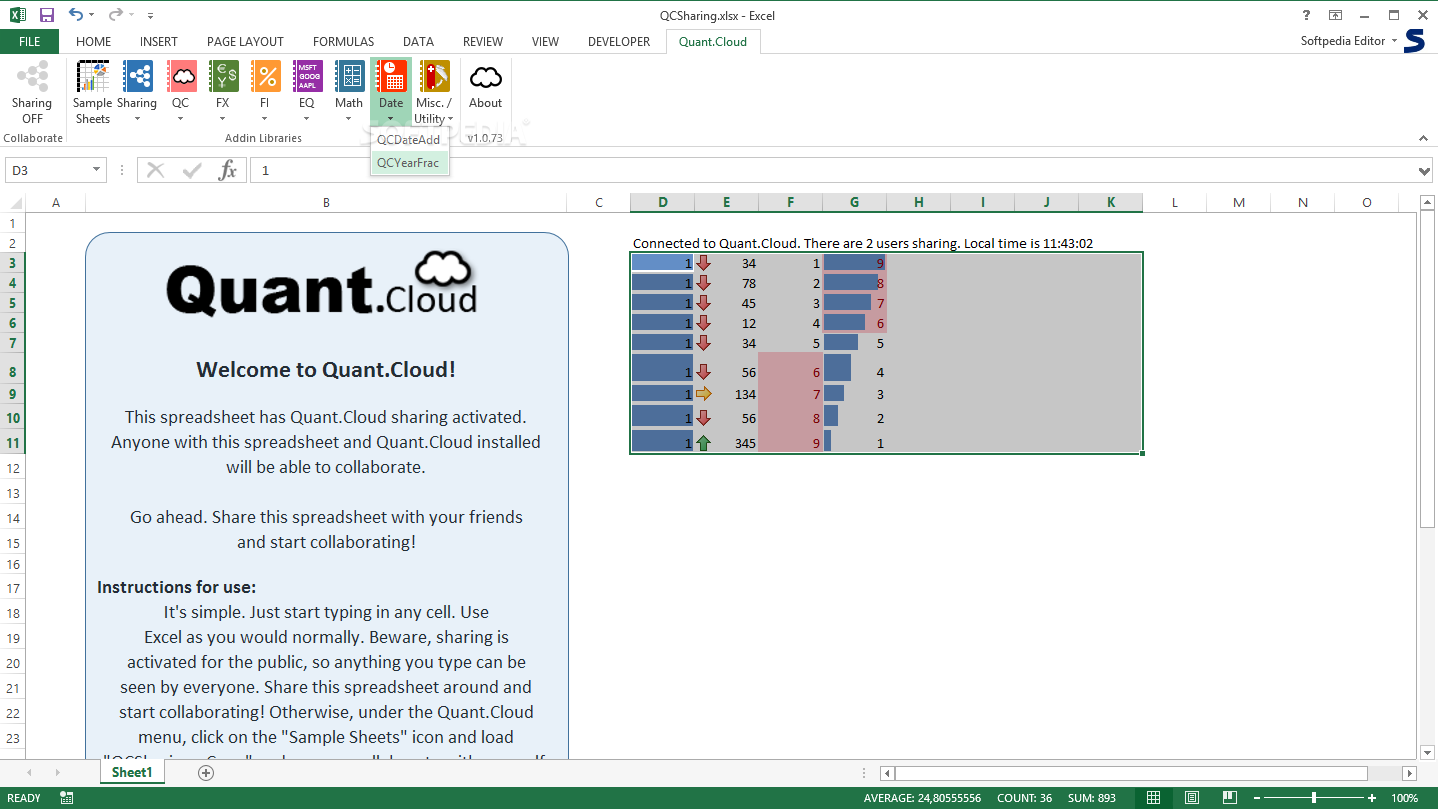
Task: Open the Softpedia Editor account dropdown
Action: pyautogui.click(x=1349, y=41)
